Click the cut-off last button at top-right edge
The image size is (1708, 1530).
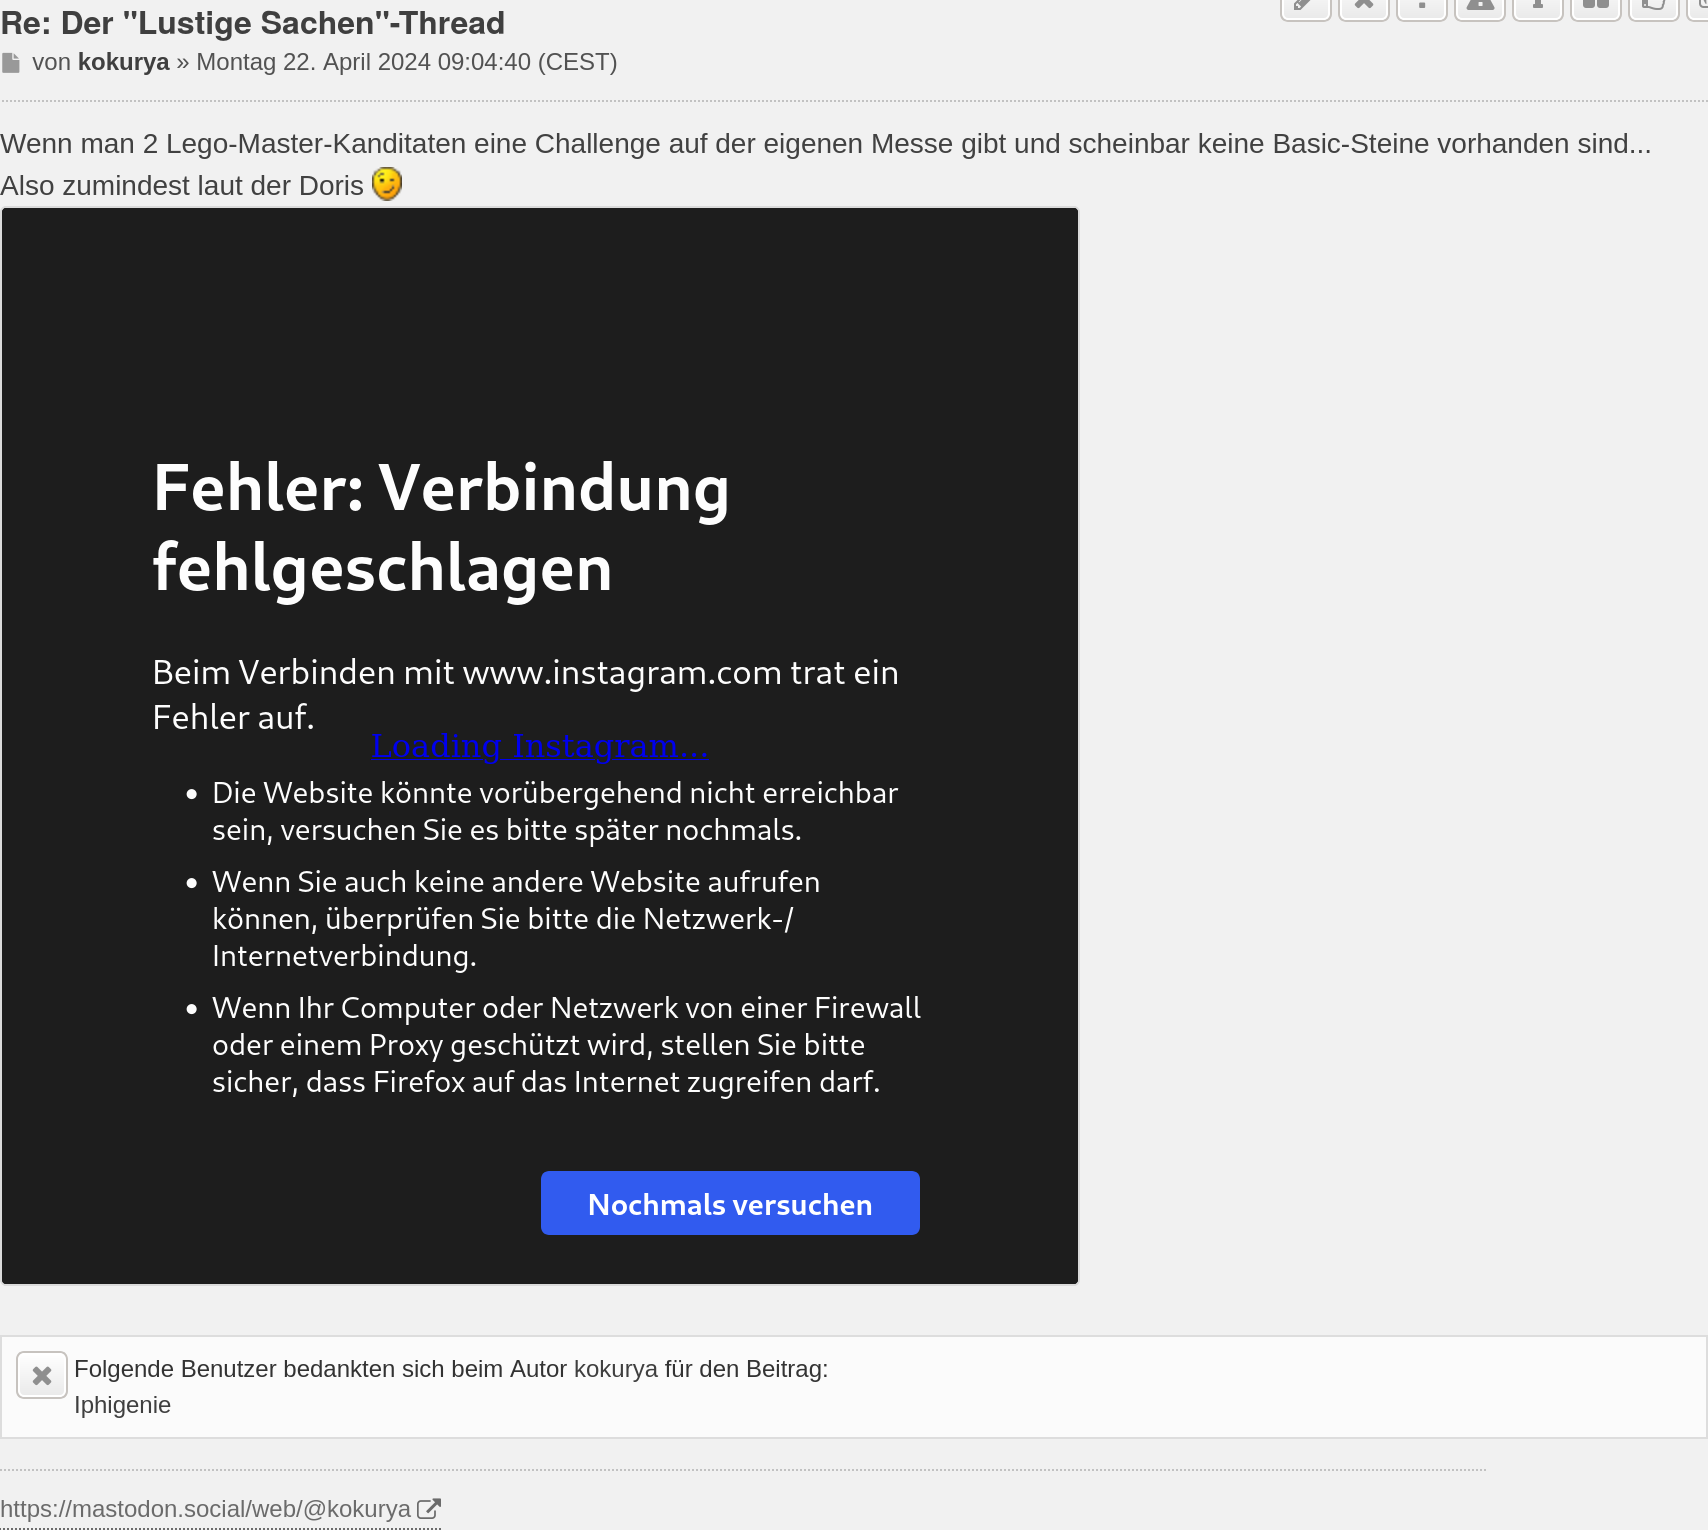click(1699, 6)
